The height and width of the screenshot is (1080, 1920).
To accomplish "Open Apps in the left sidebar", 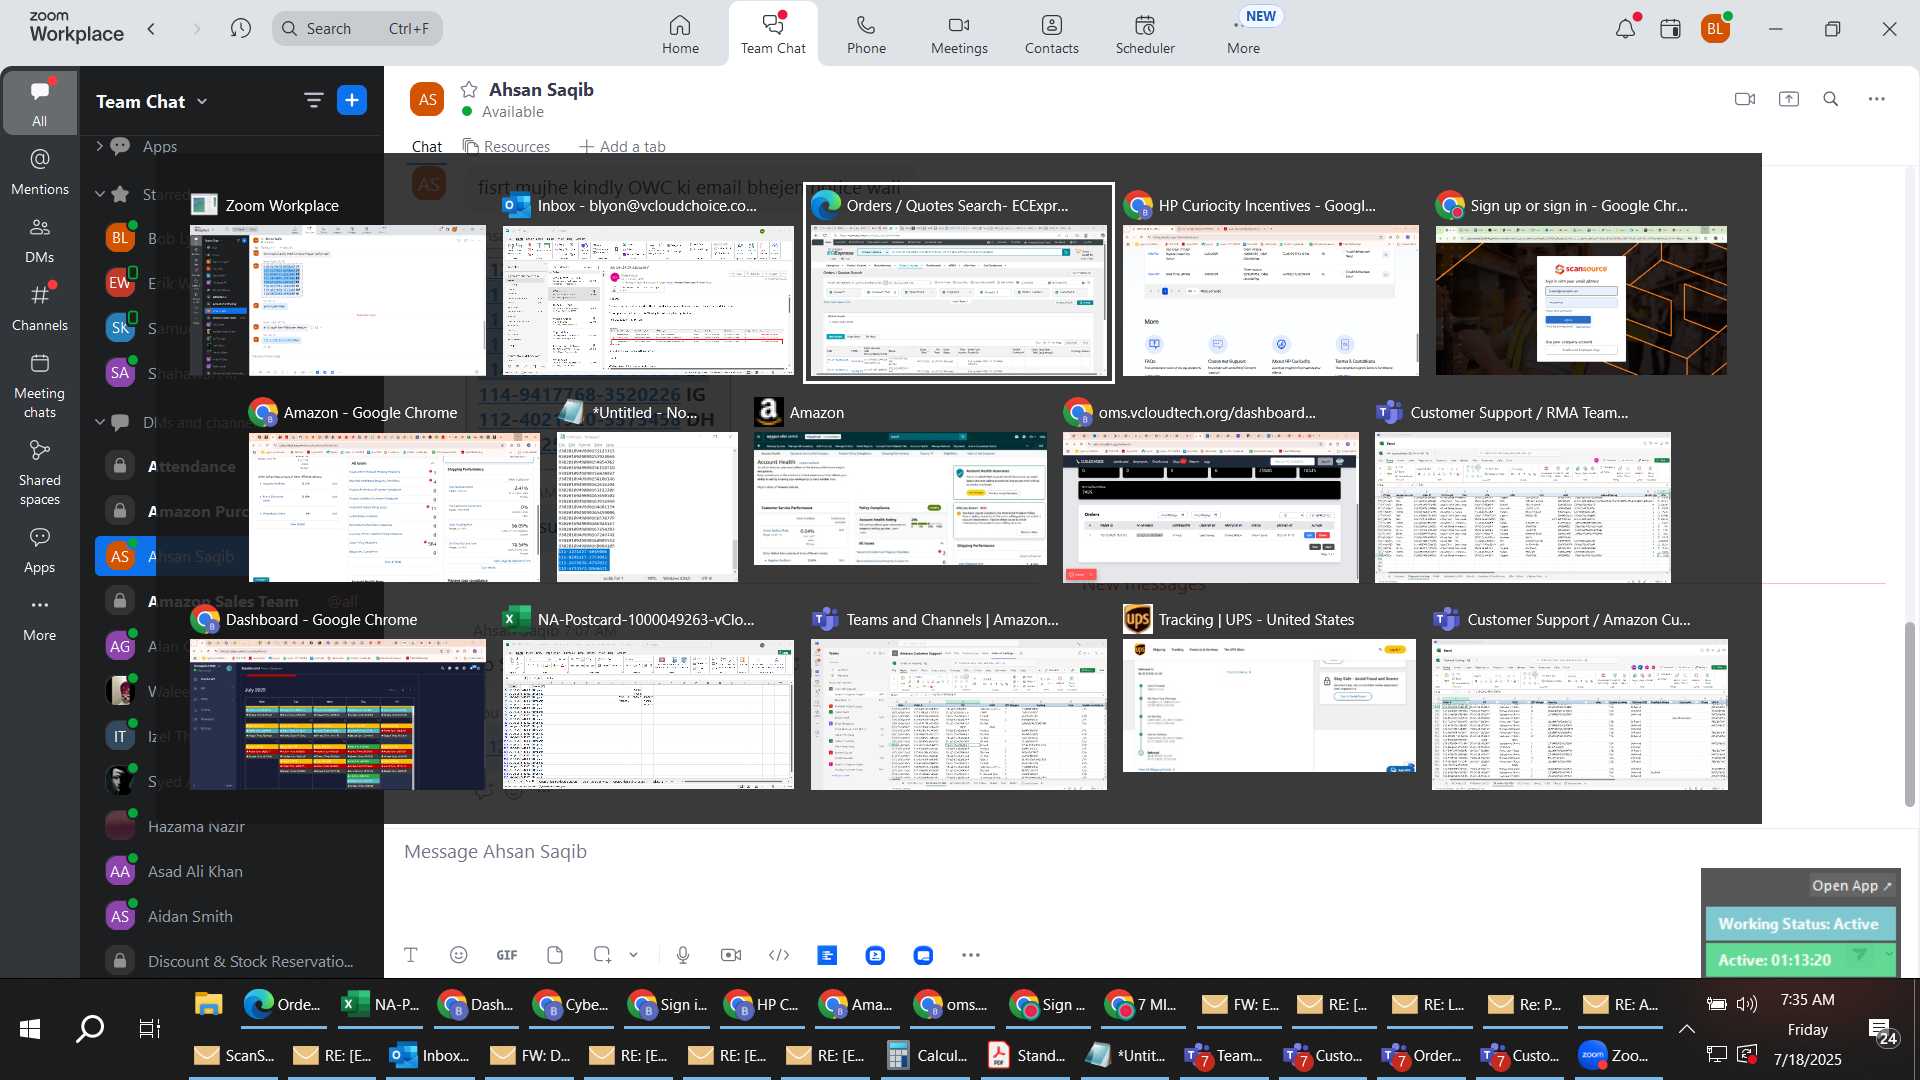I will pos(39,550).
